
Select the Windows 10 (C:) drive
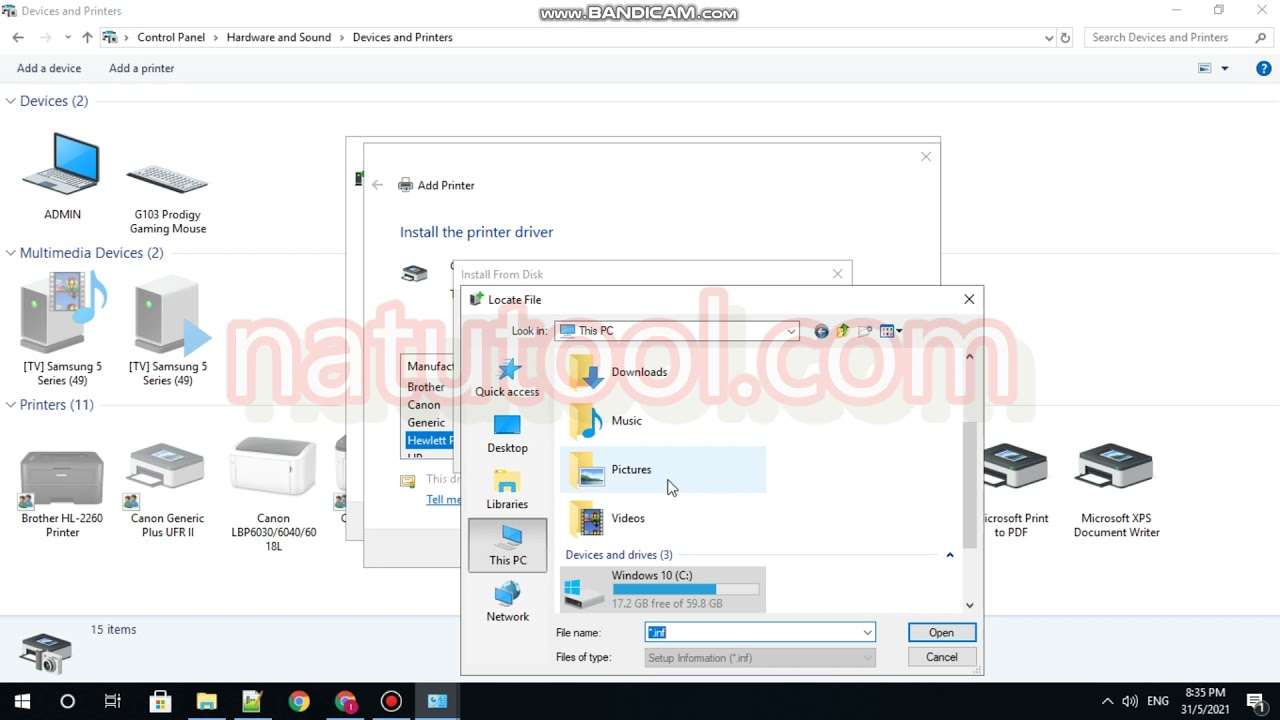pyautogui.click(x=663, y=589)
